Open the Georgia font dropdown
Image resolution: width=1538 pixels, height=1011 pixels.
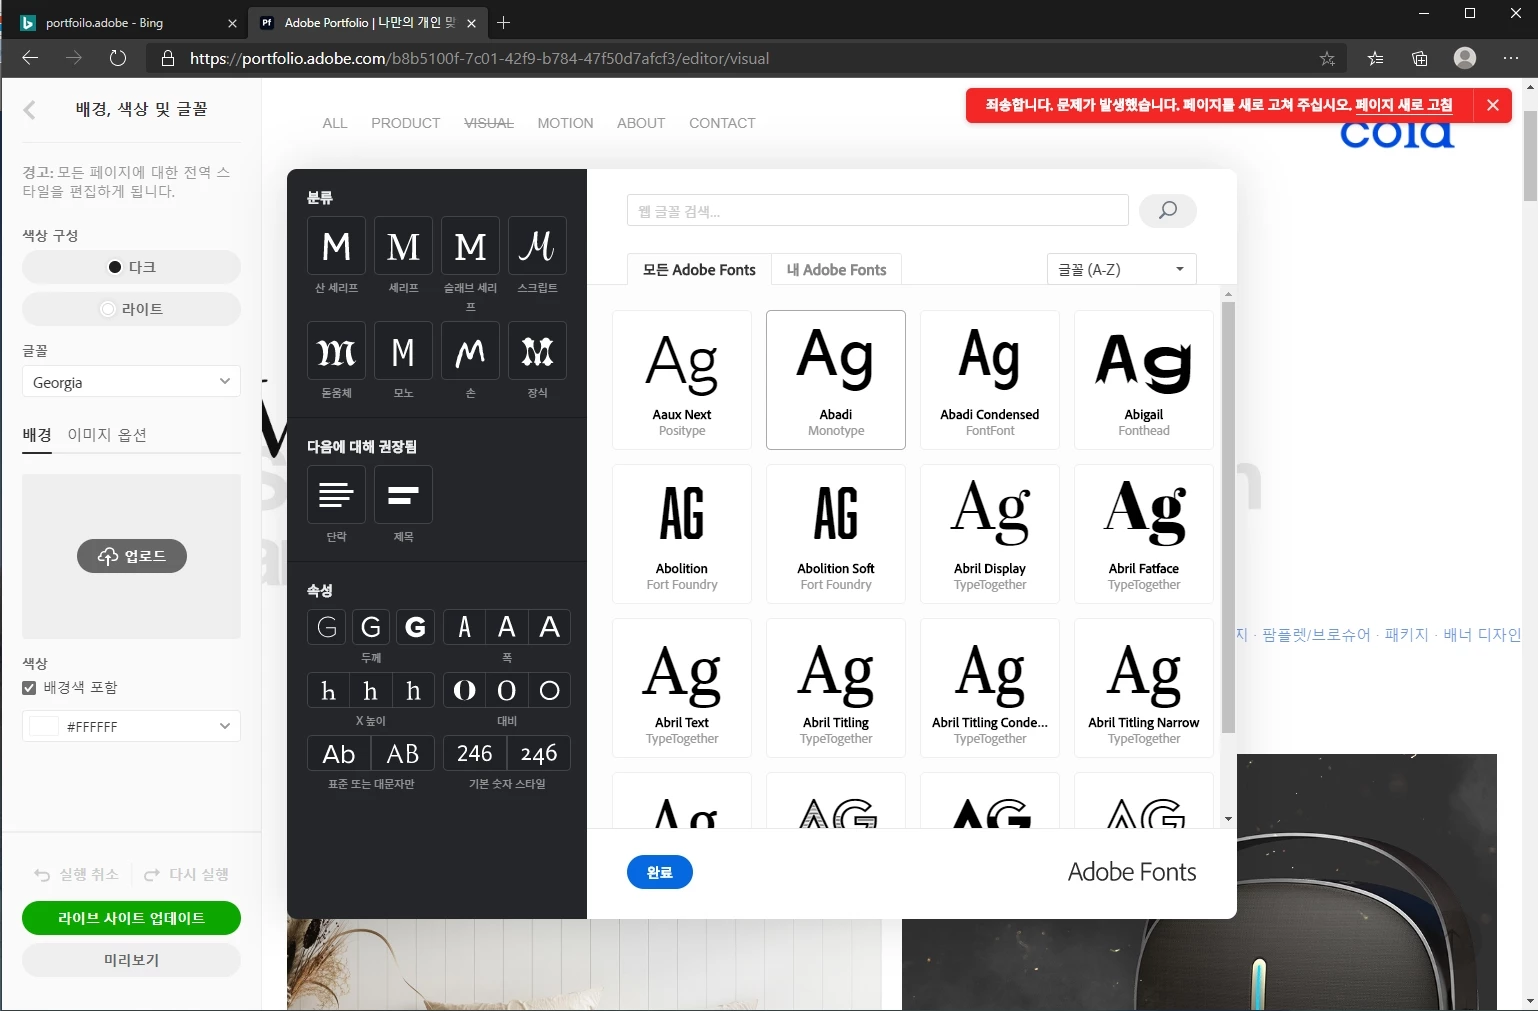[131, 382]
